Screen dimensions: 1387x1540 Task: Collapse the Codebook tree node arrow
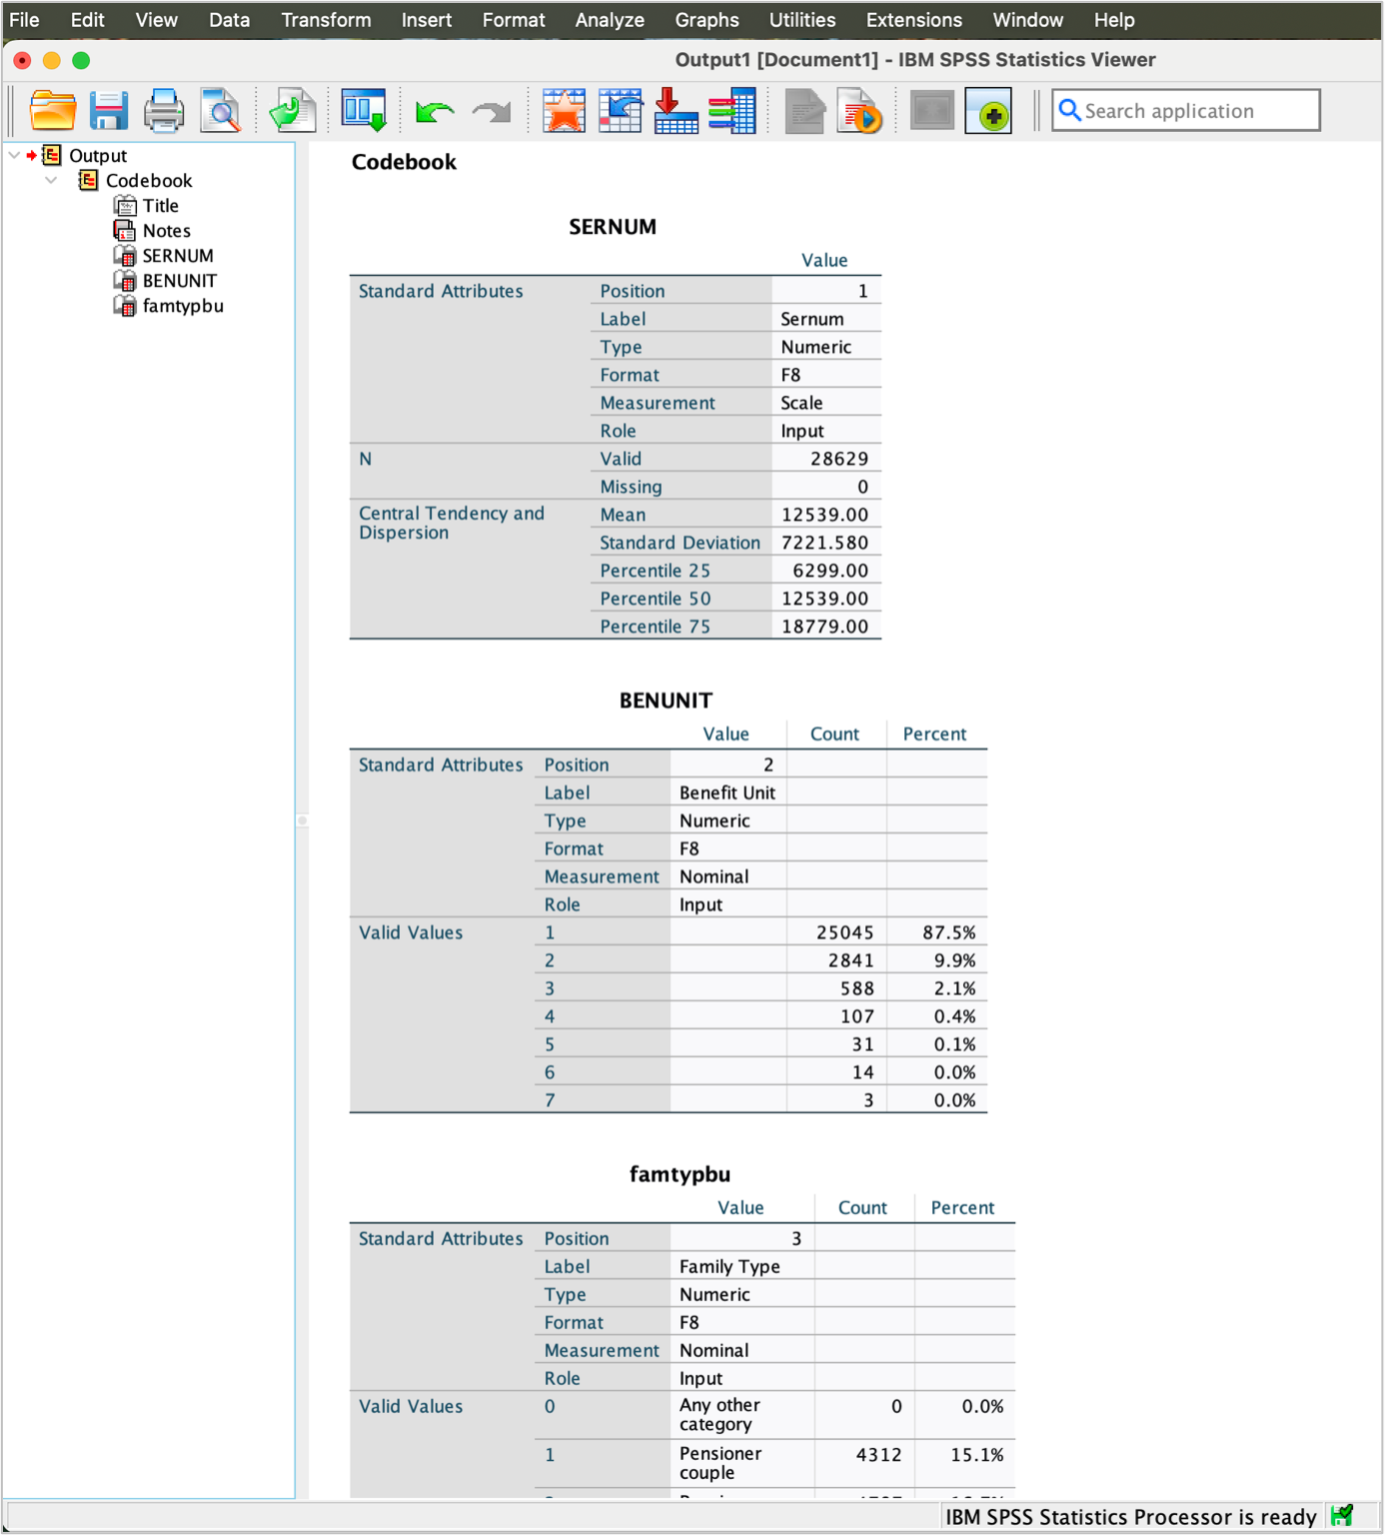click(51, 180)
